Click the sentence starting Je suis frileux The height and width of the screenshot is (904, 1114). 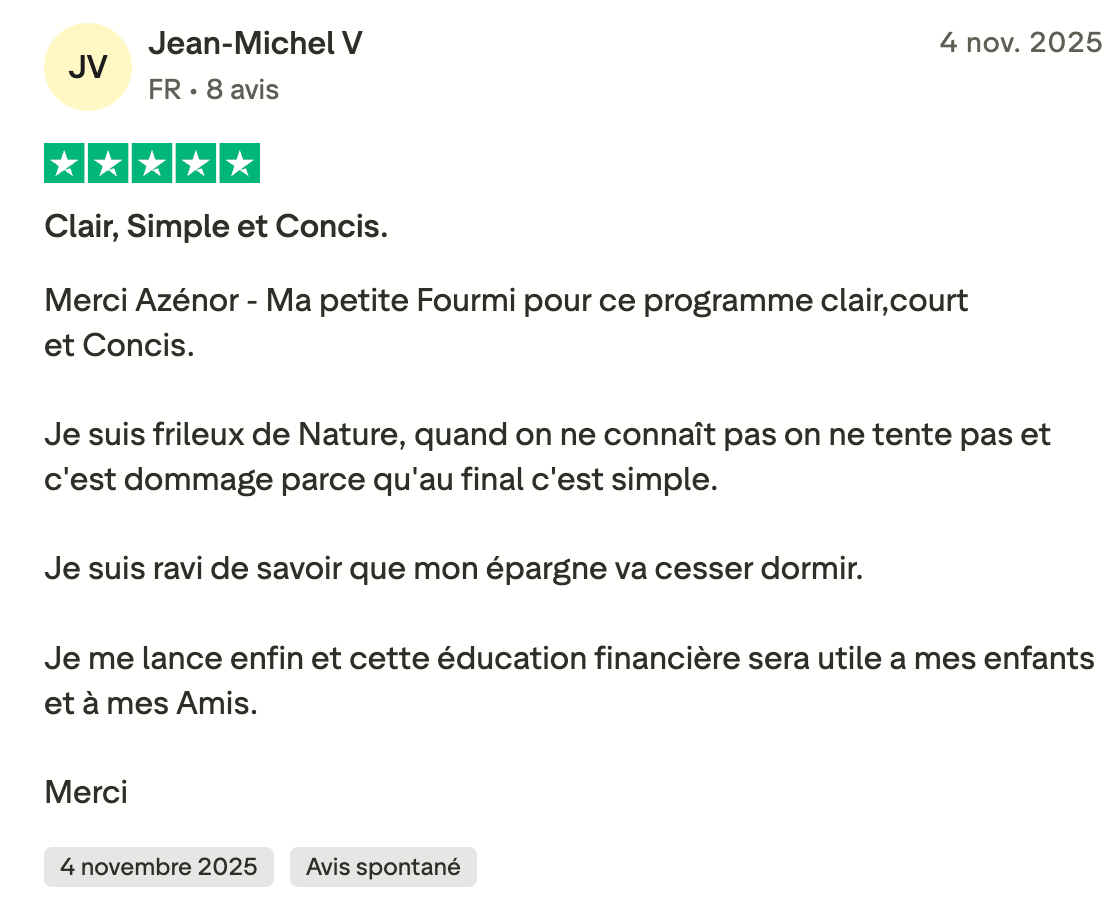(547, 435)
